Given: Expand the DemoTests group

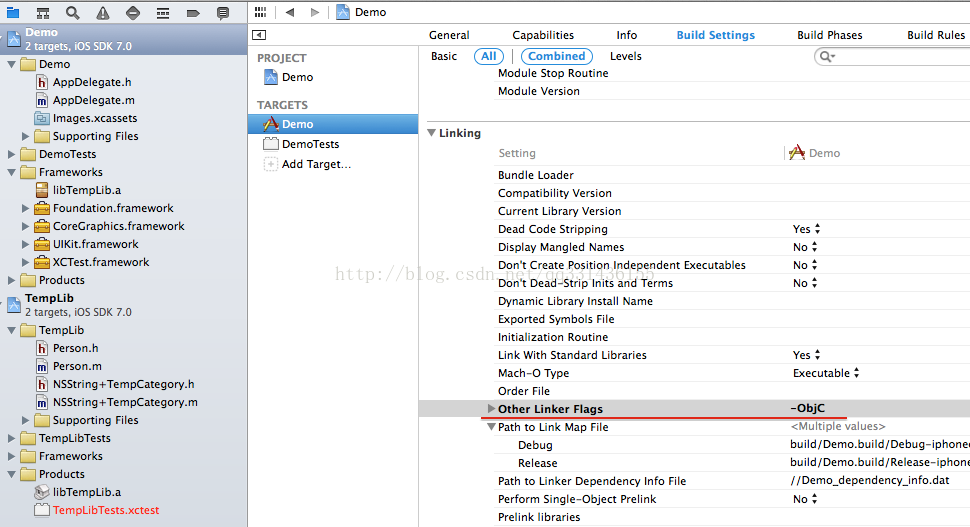Looking at the screenshot, I should (11, 154).
